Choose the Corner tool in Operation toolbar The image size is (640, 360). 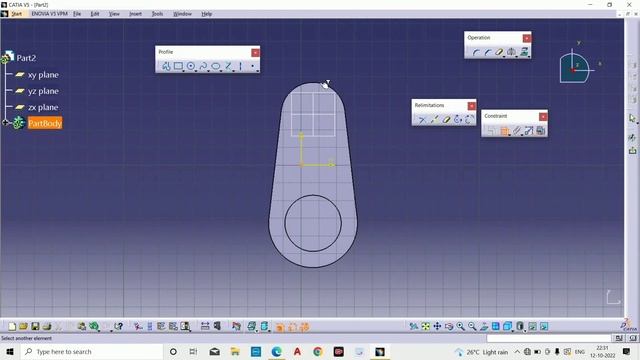476,52
